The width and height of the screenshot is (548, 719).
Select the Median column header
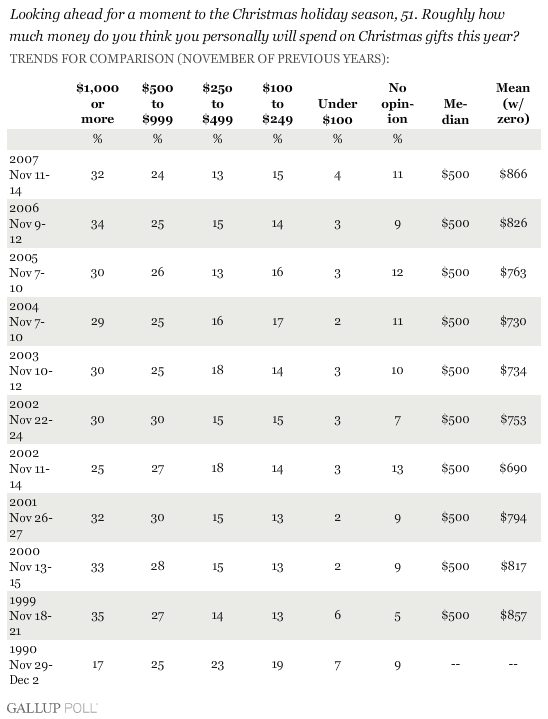tap(455, 111)
